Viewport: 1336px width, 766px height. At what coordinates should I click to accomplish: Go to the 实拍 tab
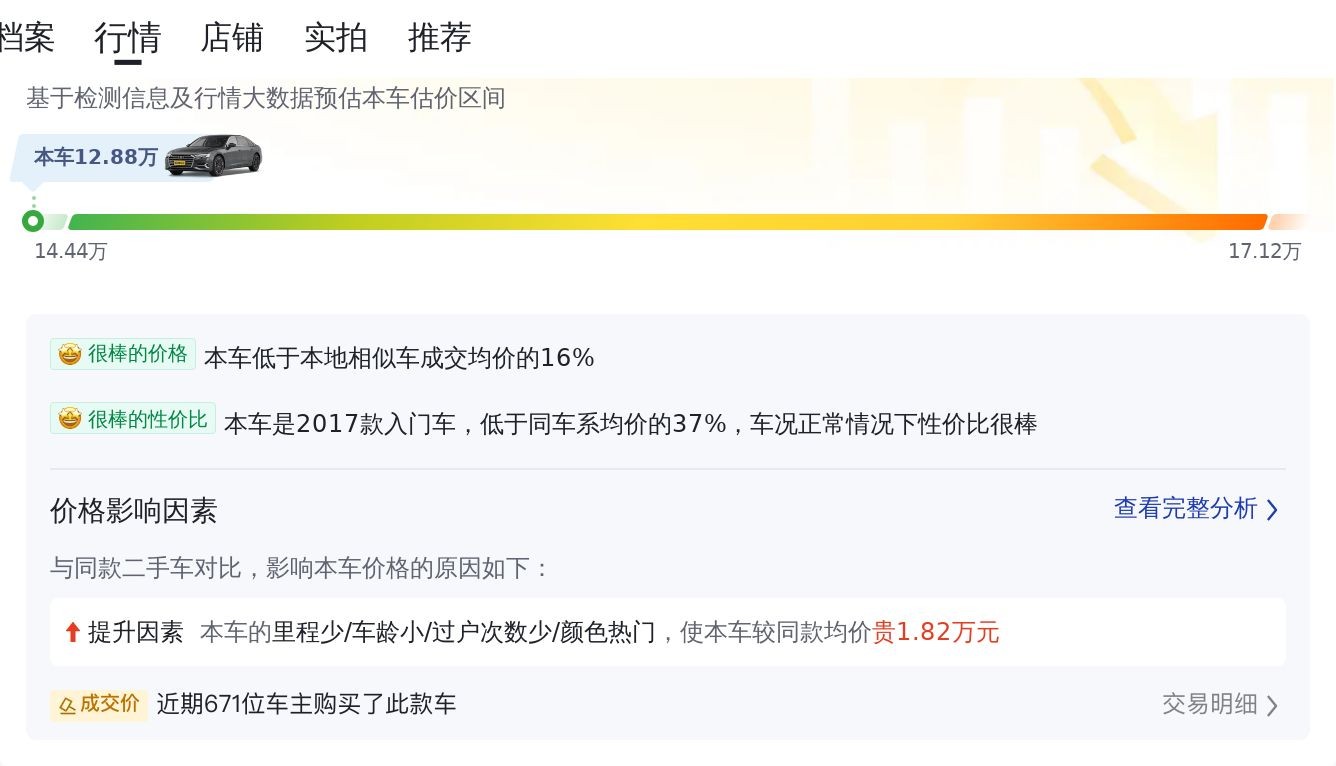(x=336, y=38)
